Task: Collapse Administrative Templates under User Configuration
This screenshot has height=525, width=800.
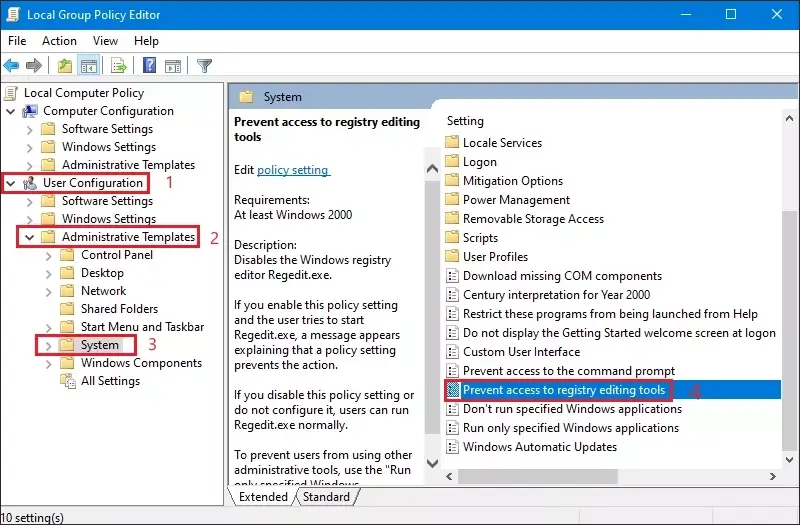Action: click(30, 237)
